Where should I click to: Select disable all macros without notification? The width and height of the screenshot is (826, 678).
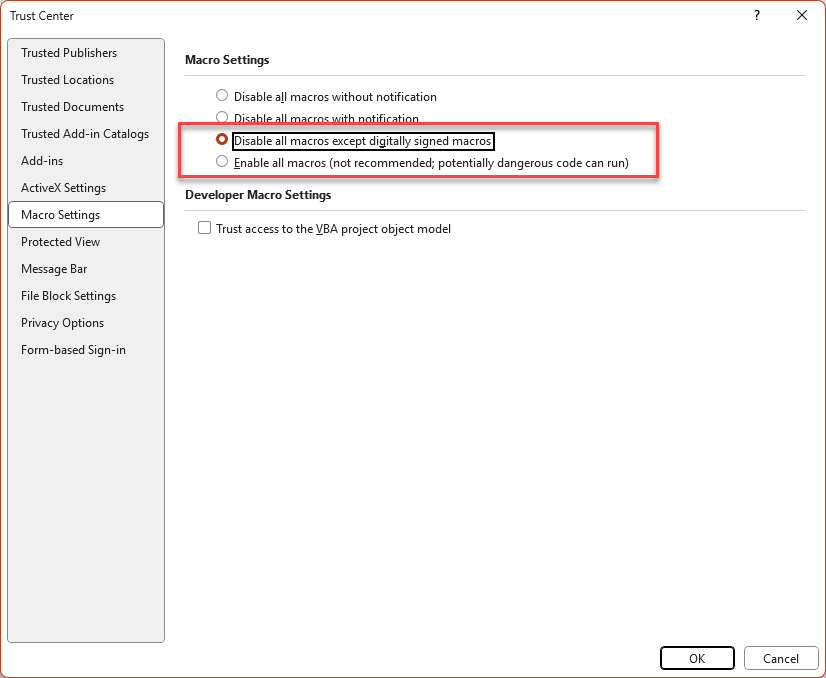tap(221, 95)
